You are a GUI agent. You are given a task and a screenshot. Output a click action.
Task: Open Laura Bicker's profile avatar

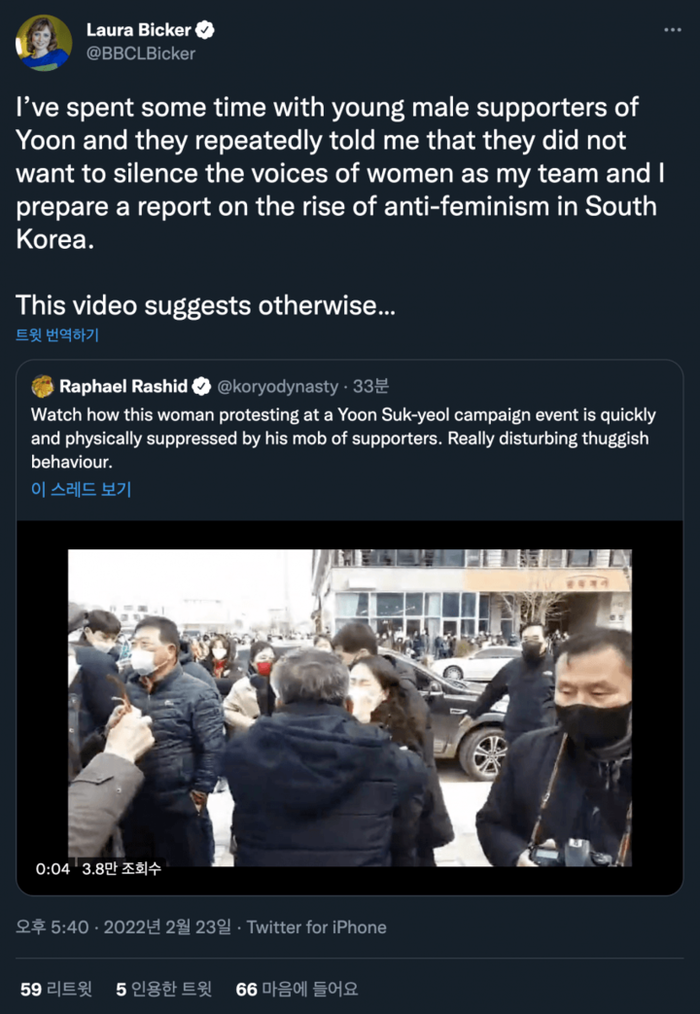point(44,43)
